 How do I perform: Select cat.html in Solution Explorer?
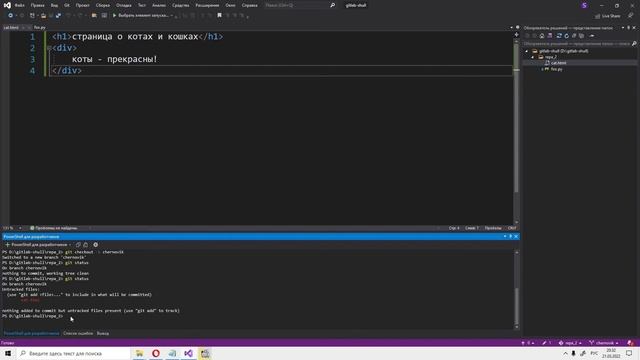pos(558,63)
